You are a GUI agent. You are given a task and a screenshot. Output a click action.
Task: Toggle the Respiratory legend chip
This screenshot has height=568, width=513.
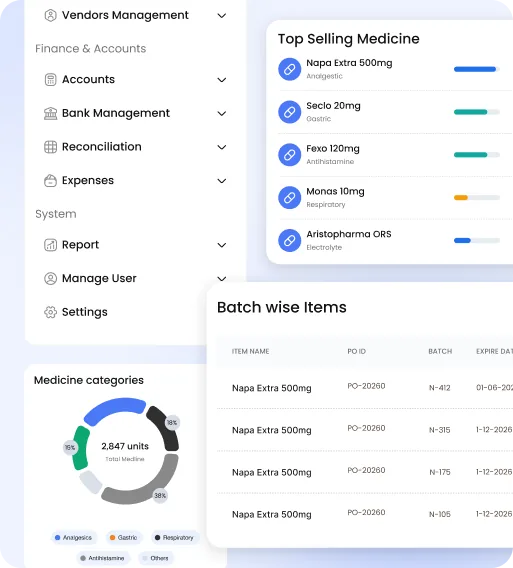tap(174, 538)
